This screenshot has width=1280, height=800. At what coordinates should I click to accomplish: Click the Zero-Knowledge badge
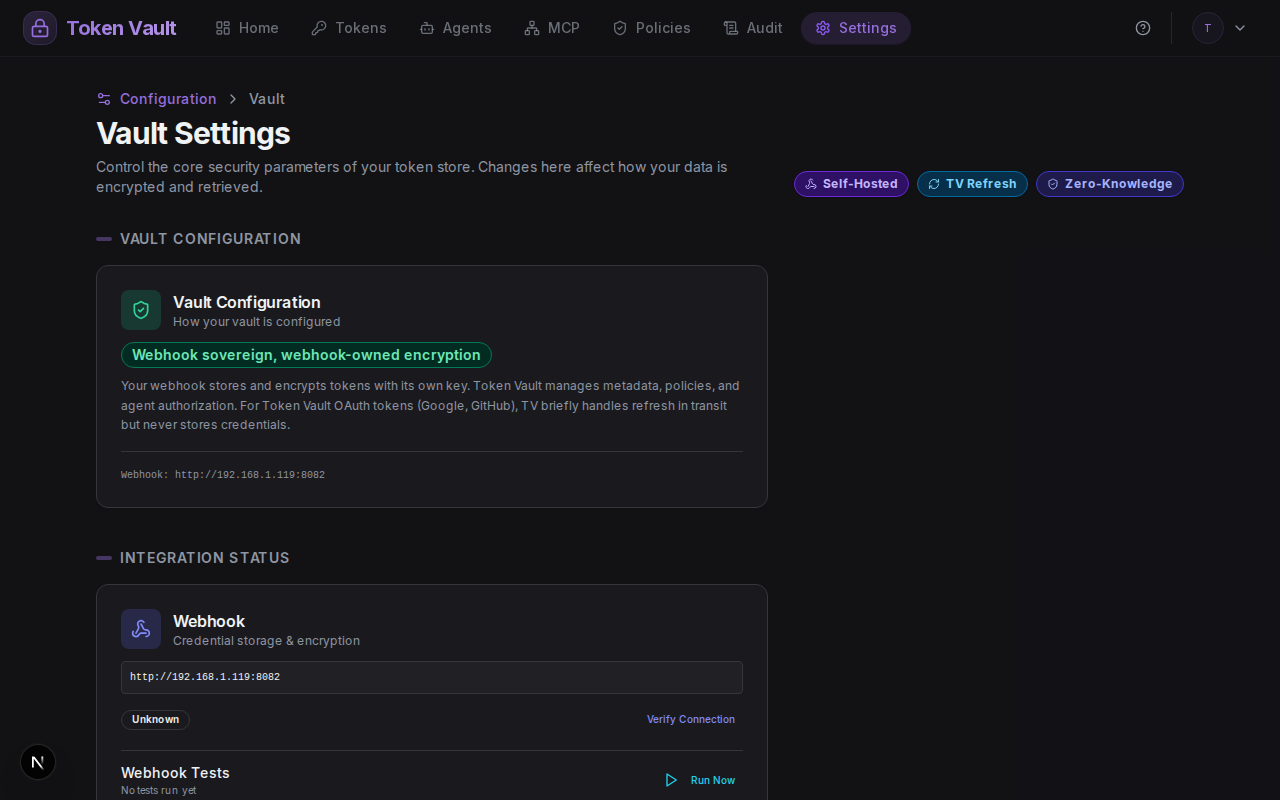point(1110,184)
